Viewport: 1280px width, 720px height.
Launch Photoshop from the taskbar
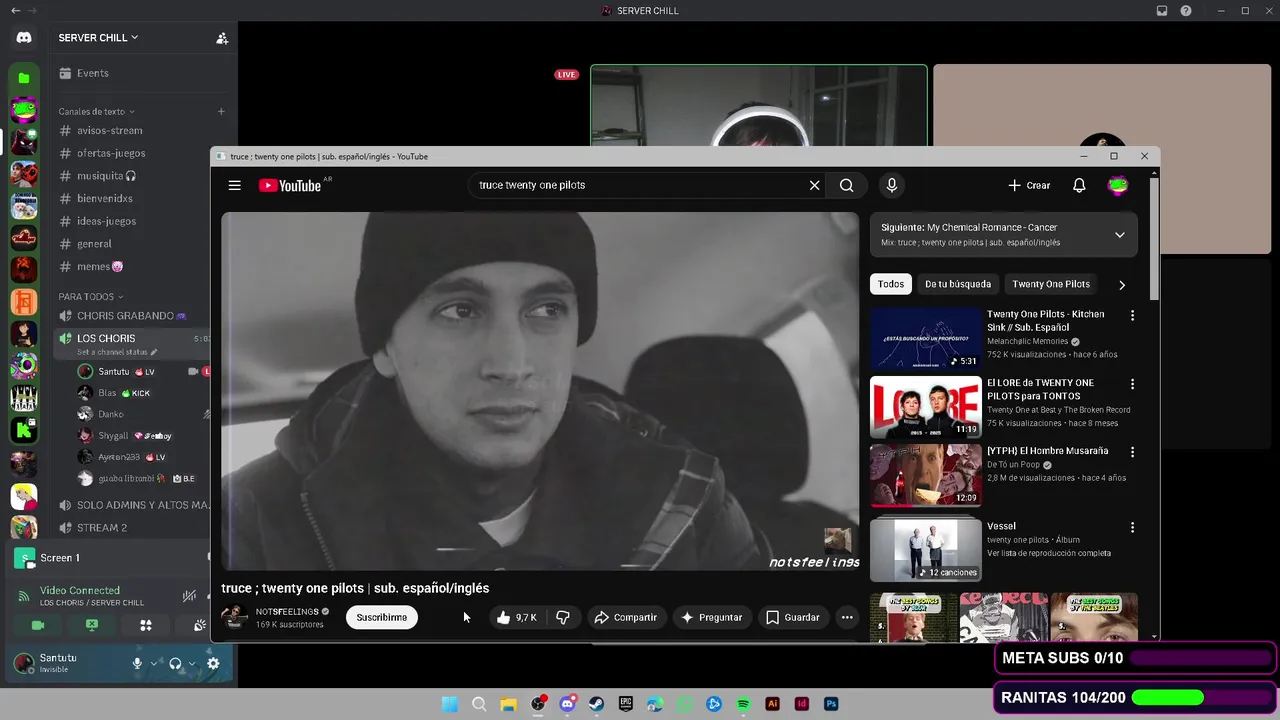coord(831,704)
